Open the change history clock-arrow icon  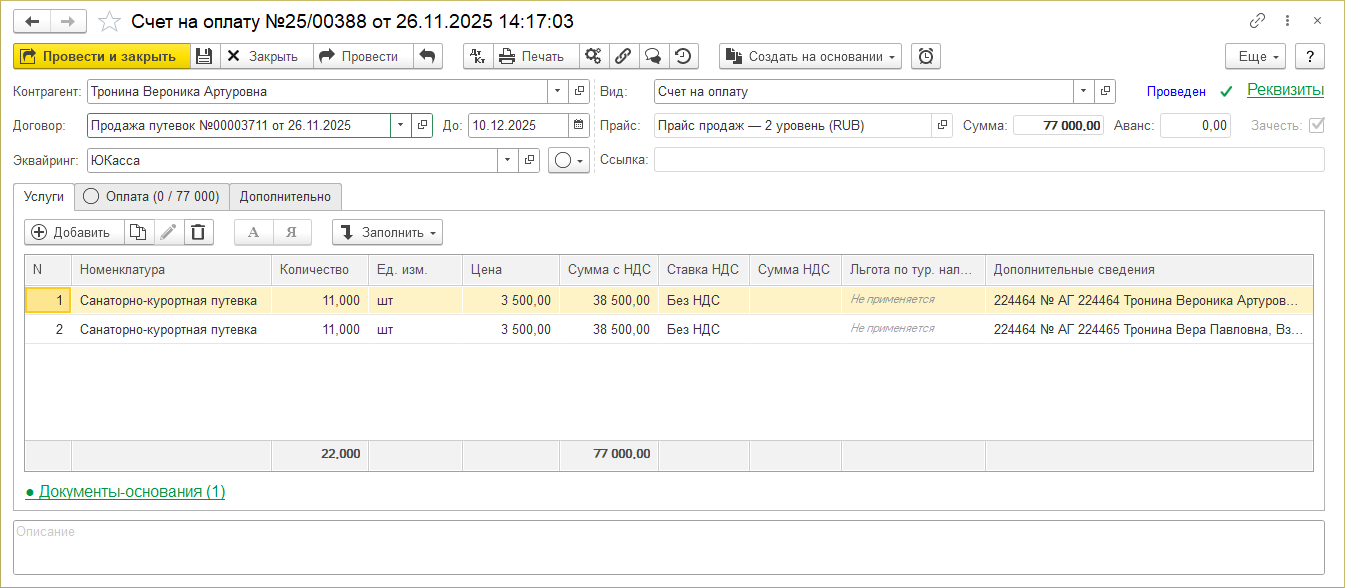(x=683, y=56)
